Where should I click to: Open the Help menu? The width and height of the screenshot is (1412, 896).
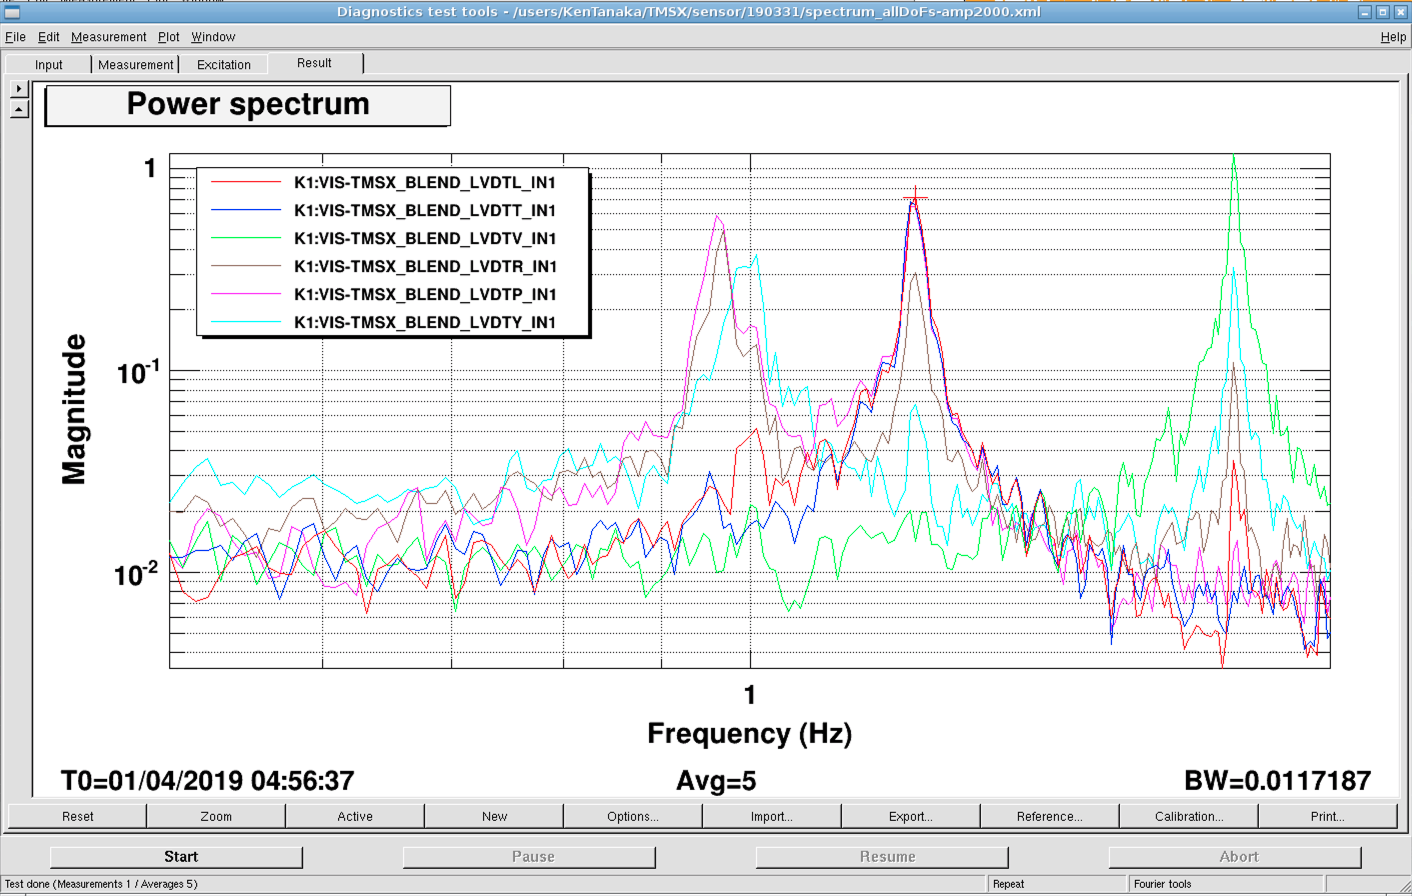tap(1393, 37)
